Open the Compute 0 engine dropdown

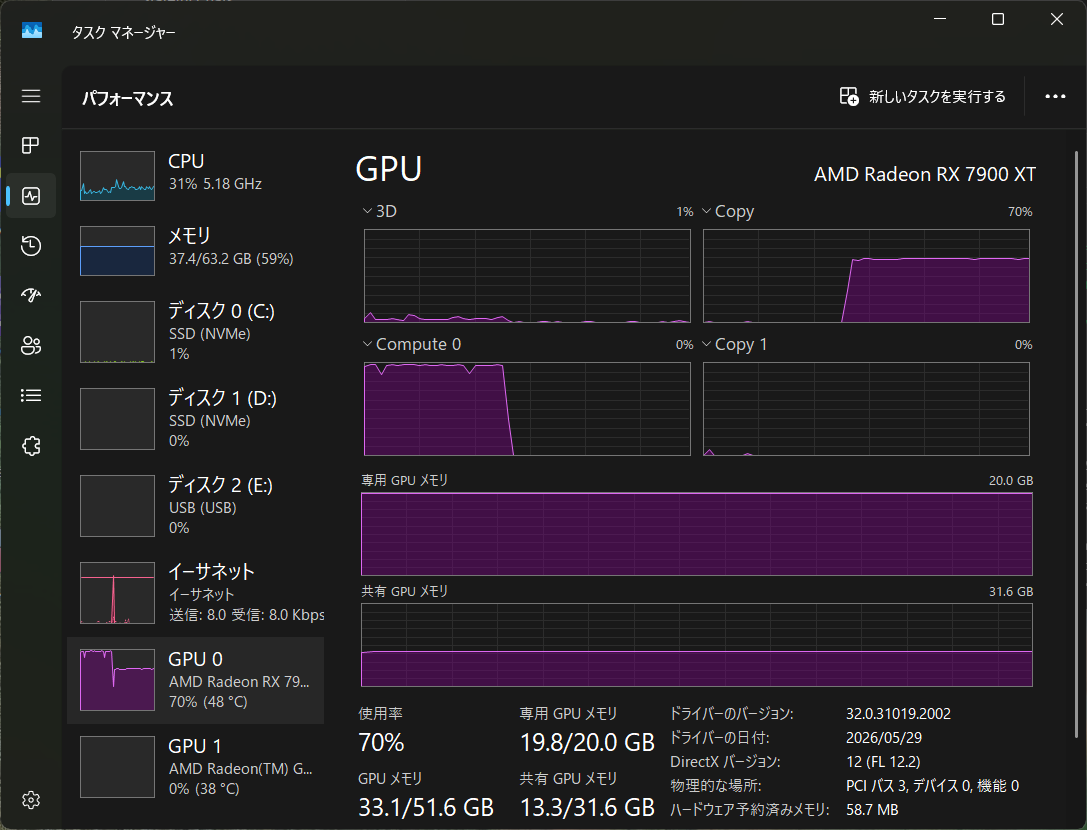(412, 345)
